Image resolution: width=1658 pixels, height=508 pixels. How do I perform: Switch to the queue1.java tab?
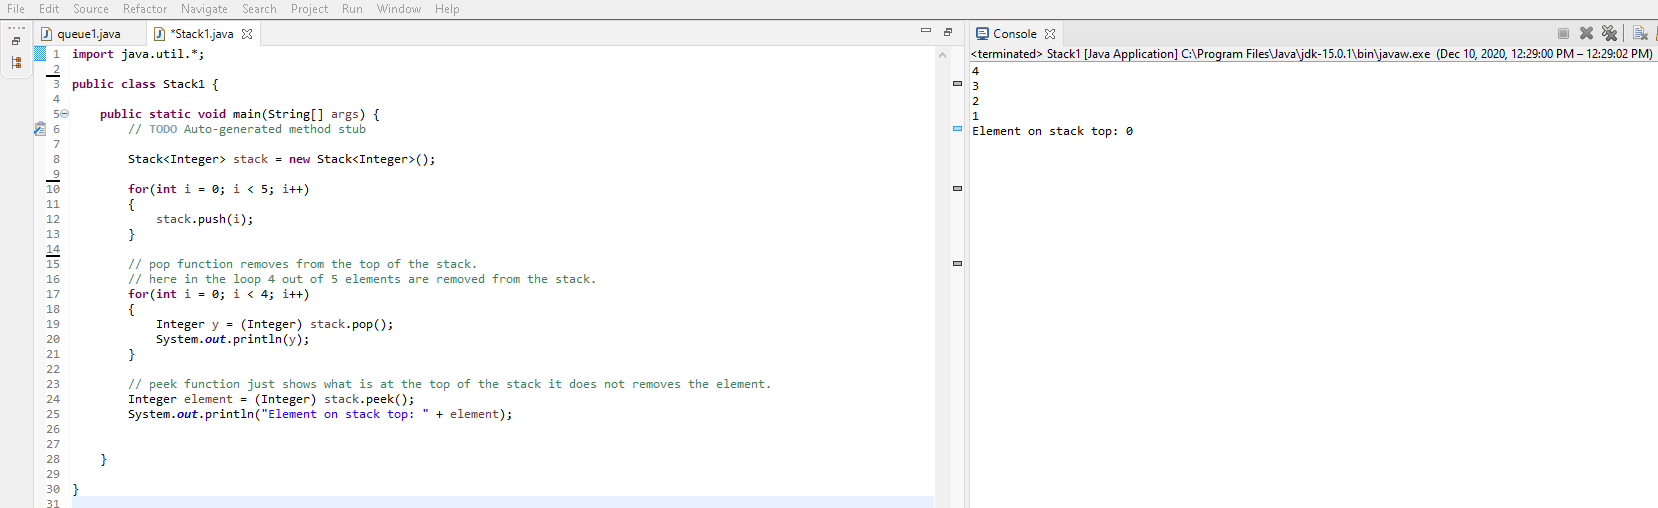89,34
